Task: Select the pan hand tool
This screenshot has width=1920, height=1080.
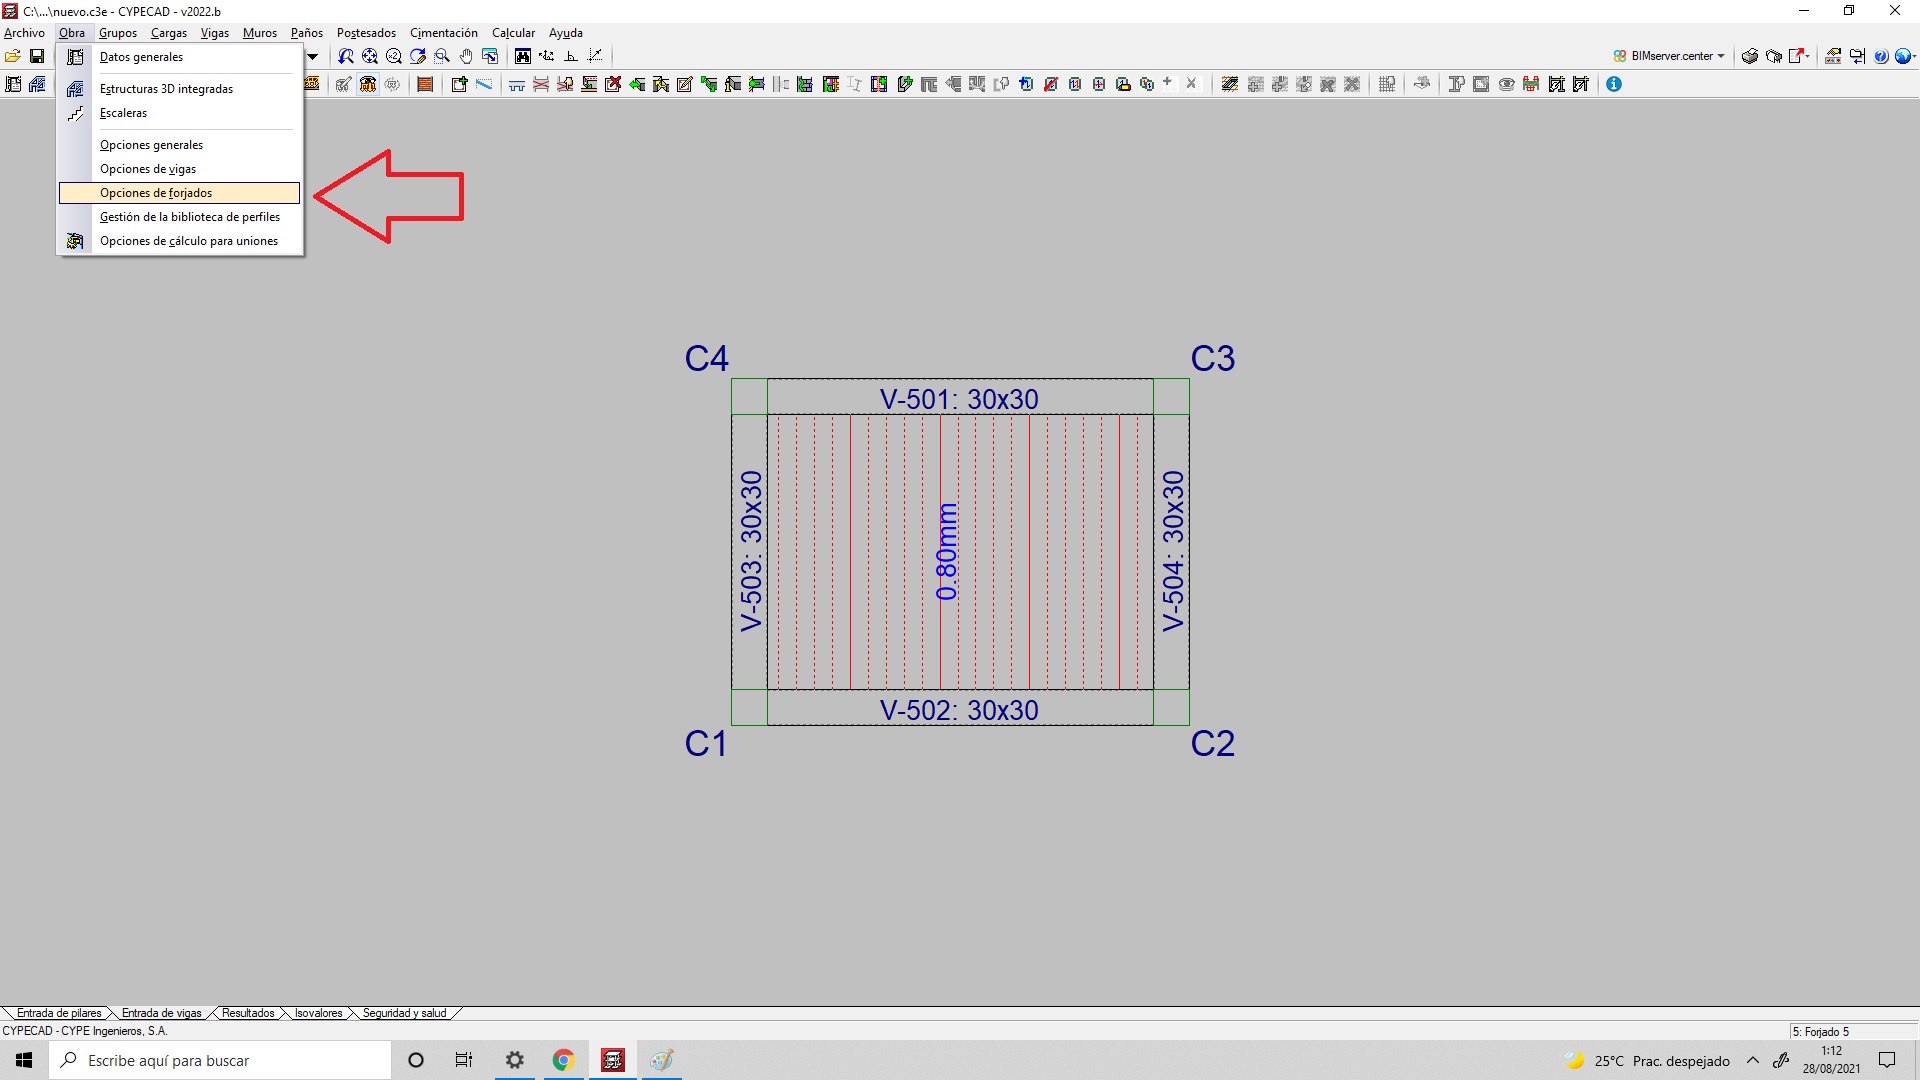Action: (466, 56)
